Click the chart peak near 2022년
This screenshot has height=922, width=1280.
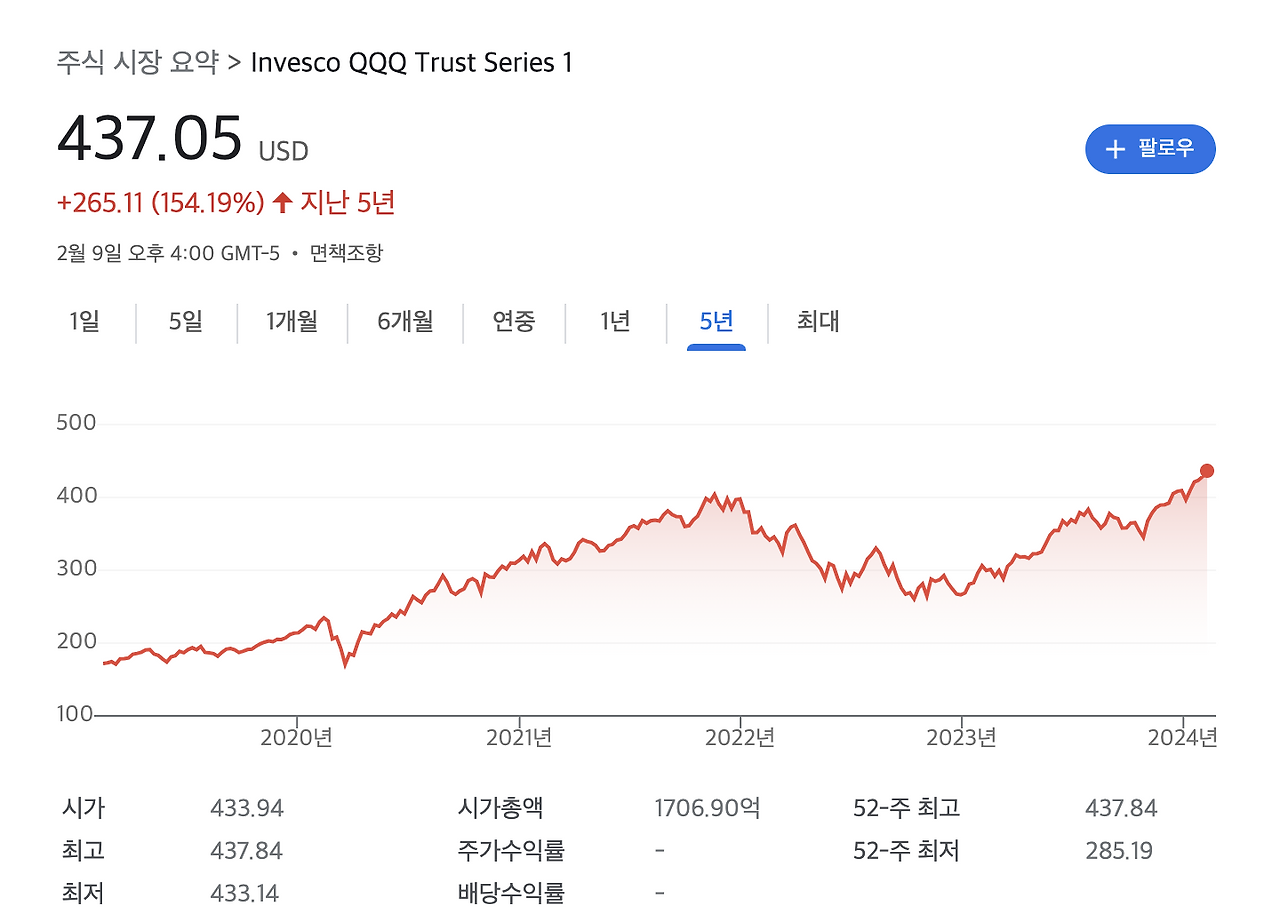716,492
